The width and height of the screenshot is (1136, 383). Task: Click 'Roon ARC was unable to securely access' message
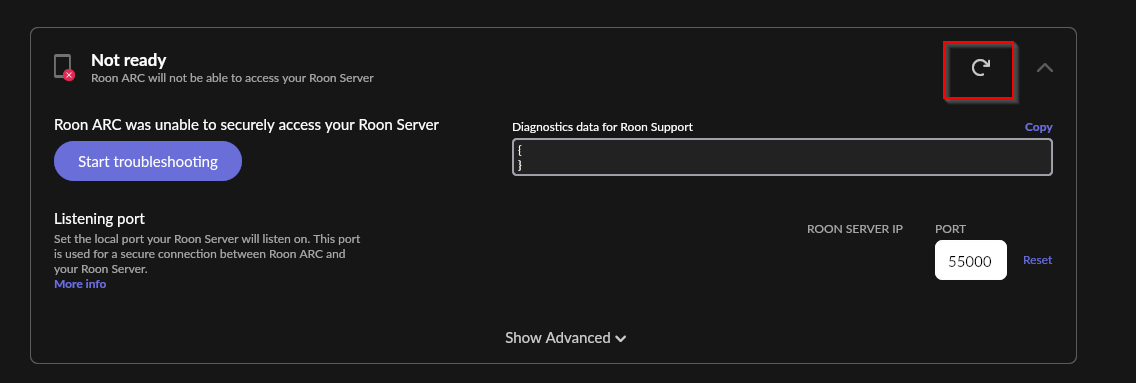(246, 125)
